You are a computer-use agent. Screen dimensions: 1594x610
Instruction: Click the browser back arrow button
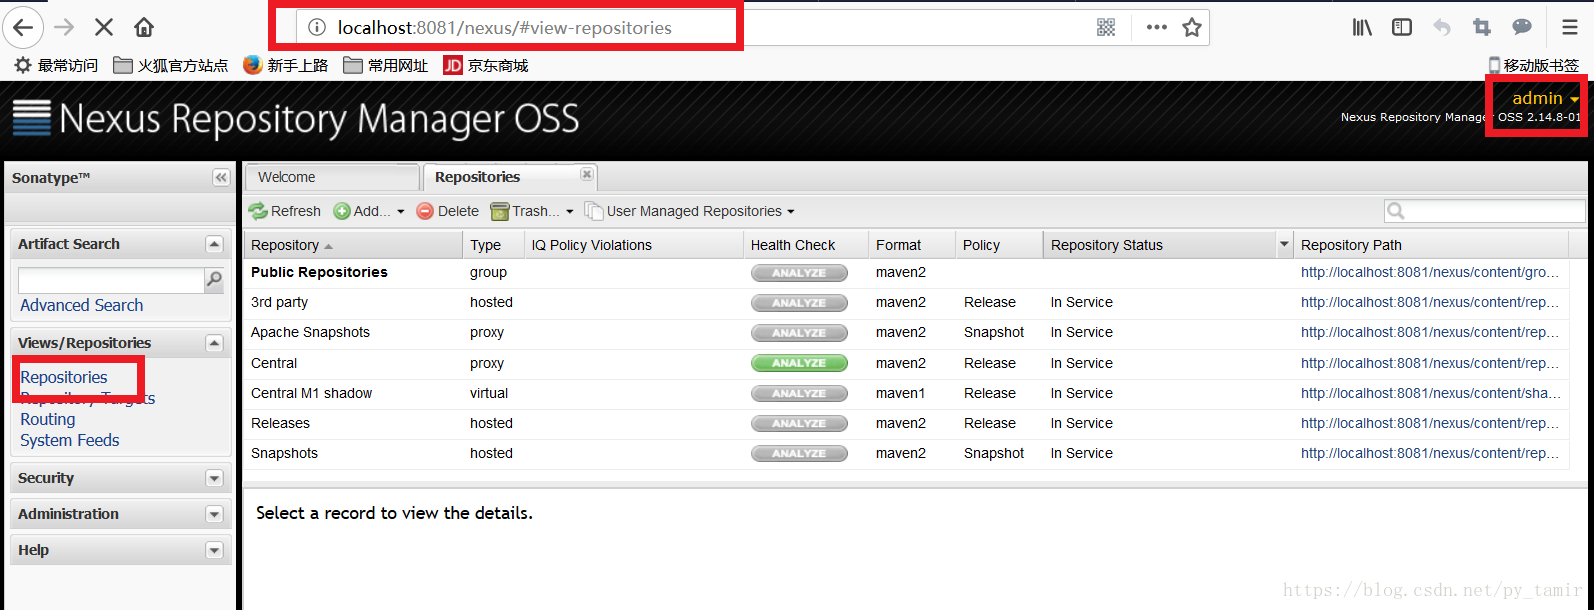pos(24,27)
